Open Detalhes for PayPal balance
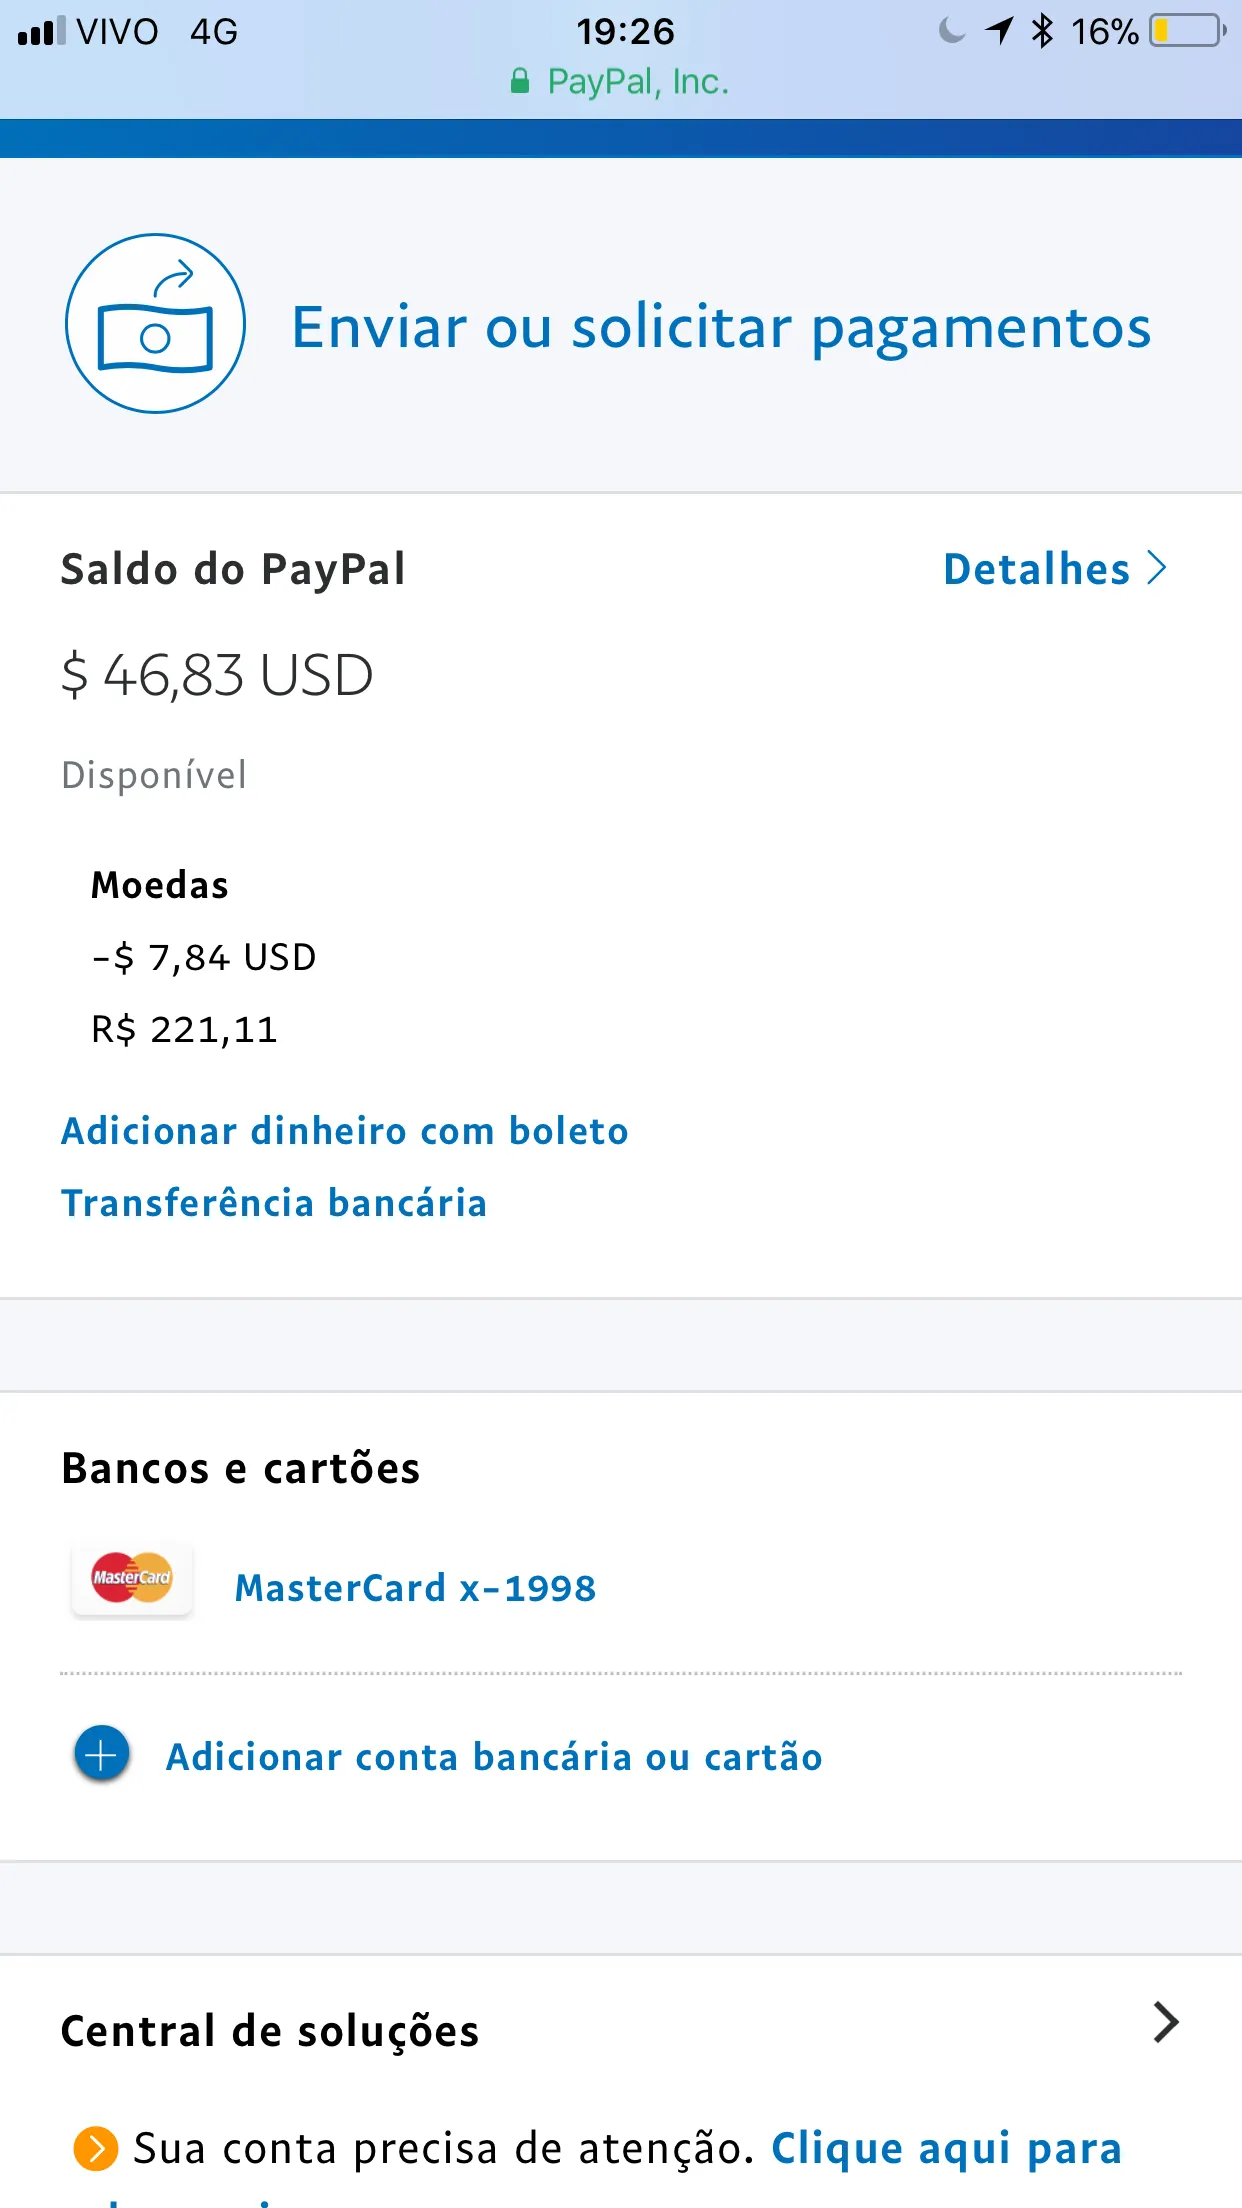Viewport: 1242px width, 2208px height. point(1036,569)
